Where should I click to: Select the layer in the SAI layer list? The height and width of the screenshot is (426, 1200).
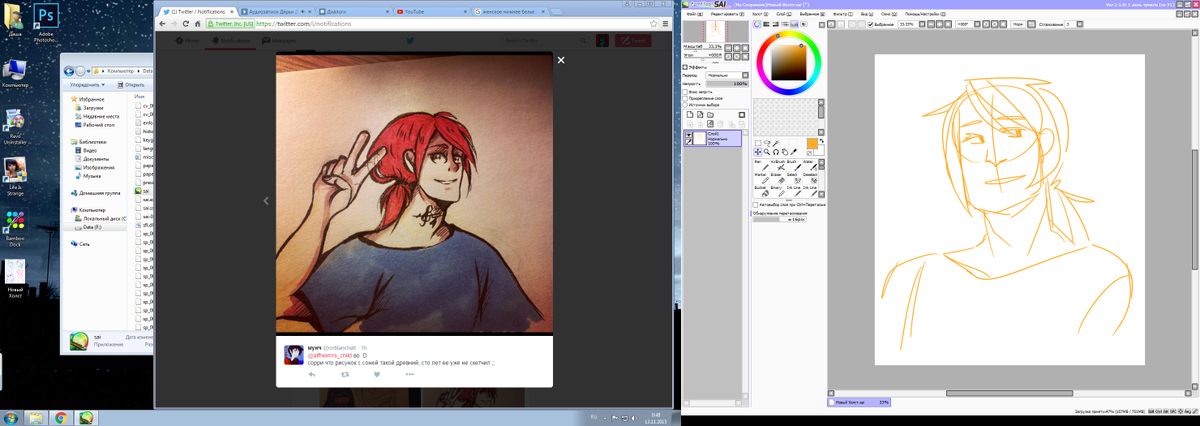point(712,138)
